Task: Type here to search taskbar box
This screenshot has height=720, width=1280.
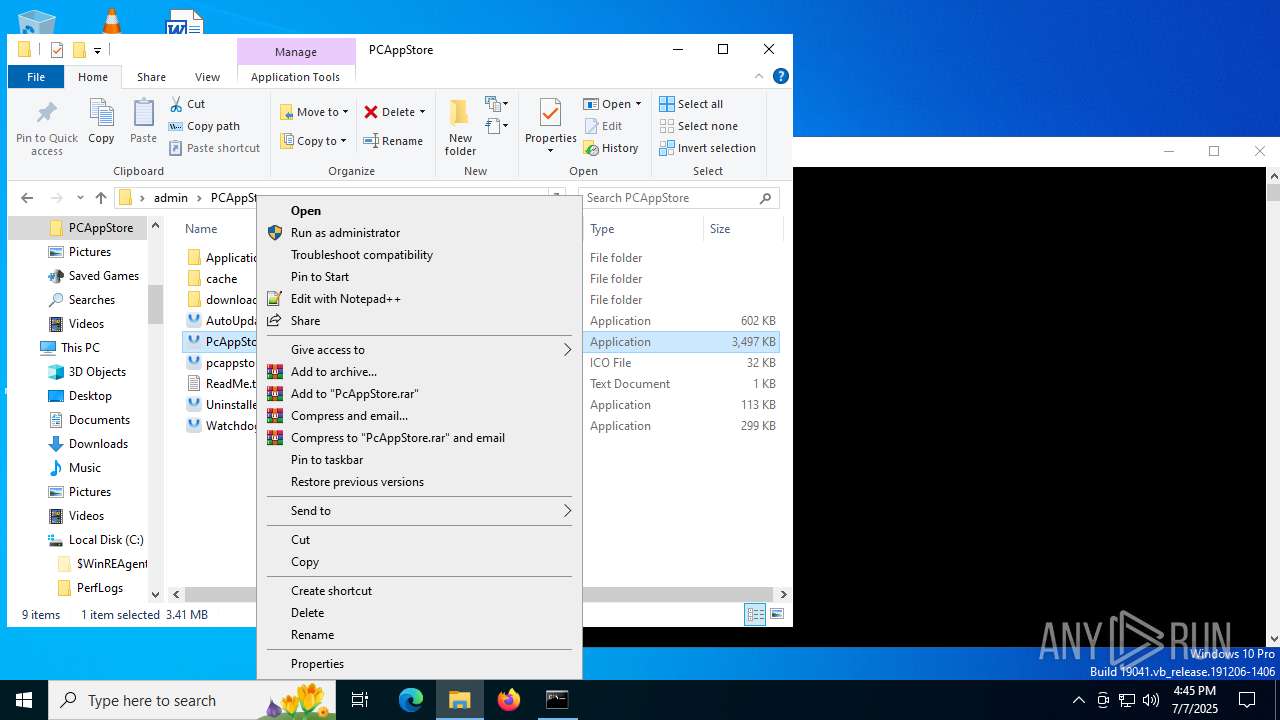Action: [194, 700]
